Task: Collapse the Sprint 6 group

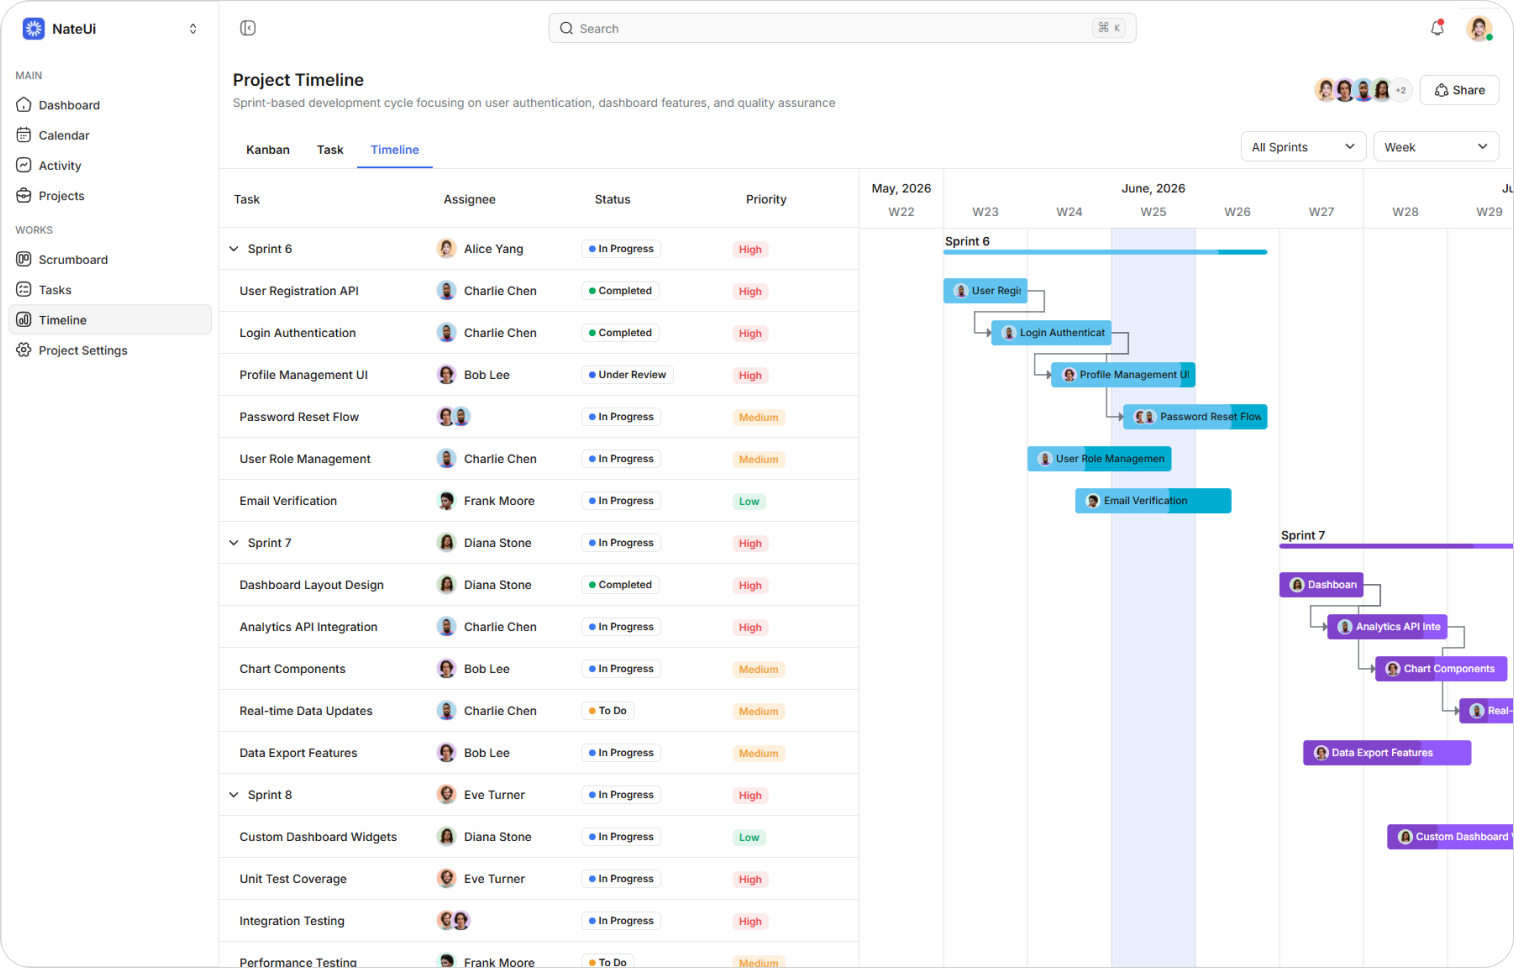Action: [x=234, y=249]
